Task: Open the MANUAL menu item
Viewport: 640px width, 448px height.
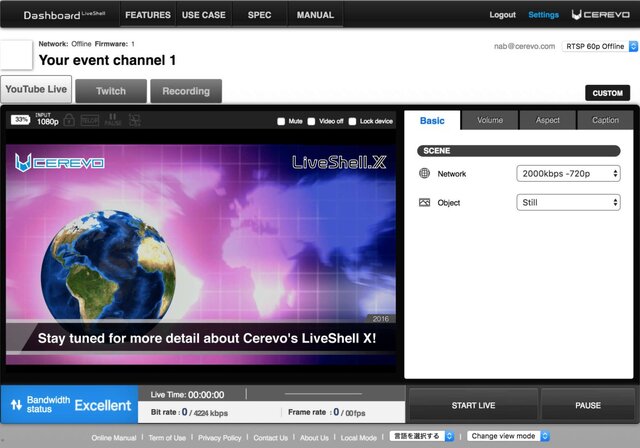Action: tap(315, 15)
